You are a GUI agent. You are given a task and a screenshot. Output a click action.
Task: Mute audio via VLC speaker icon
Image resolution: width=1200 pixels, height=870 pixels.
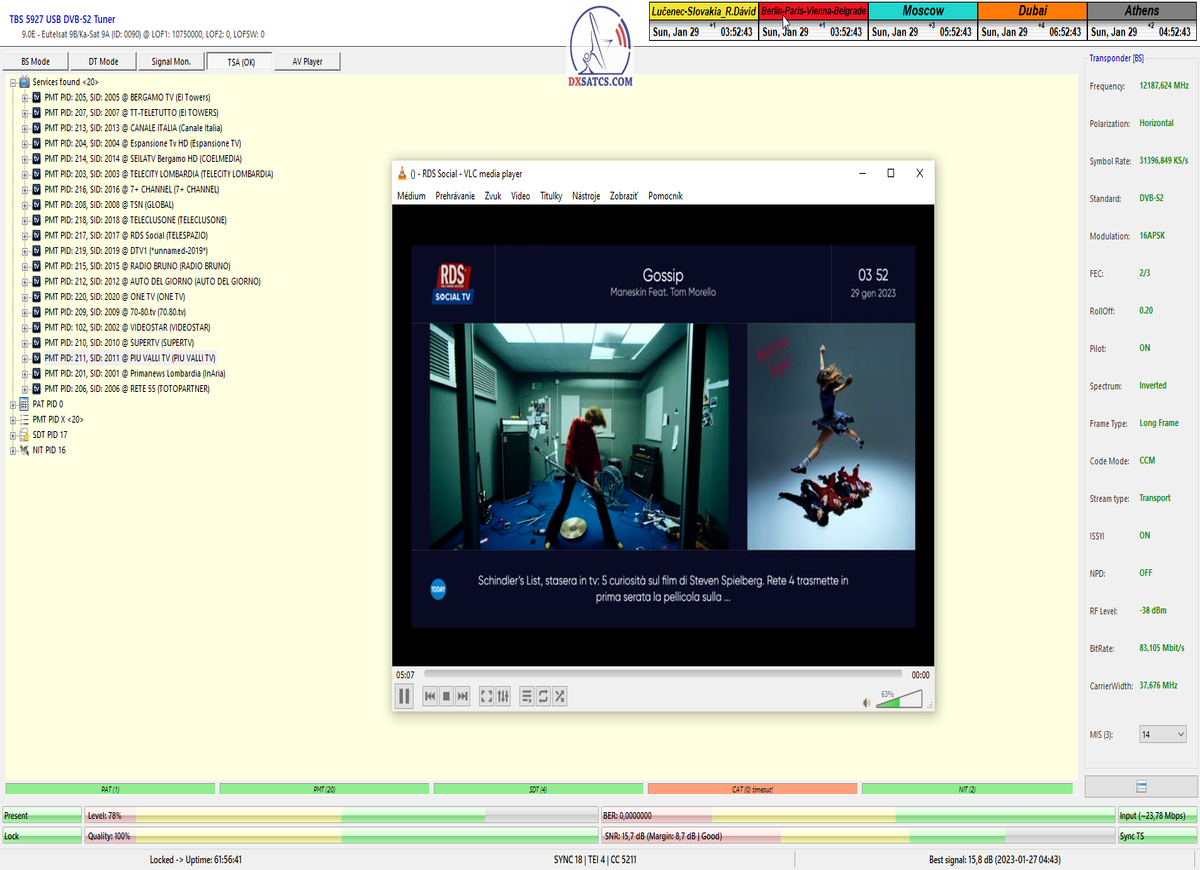click(x=866, y=702)
